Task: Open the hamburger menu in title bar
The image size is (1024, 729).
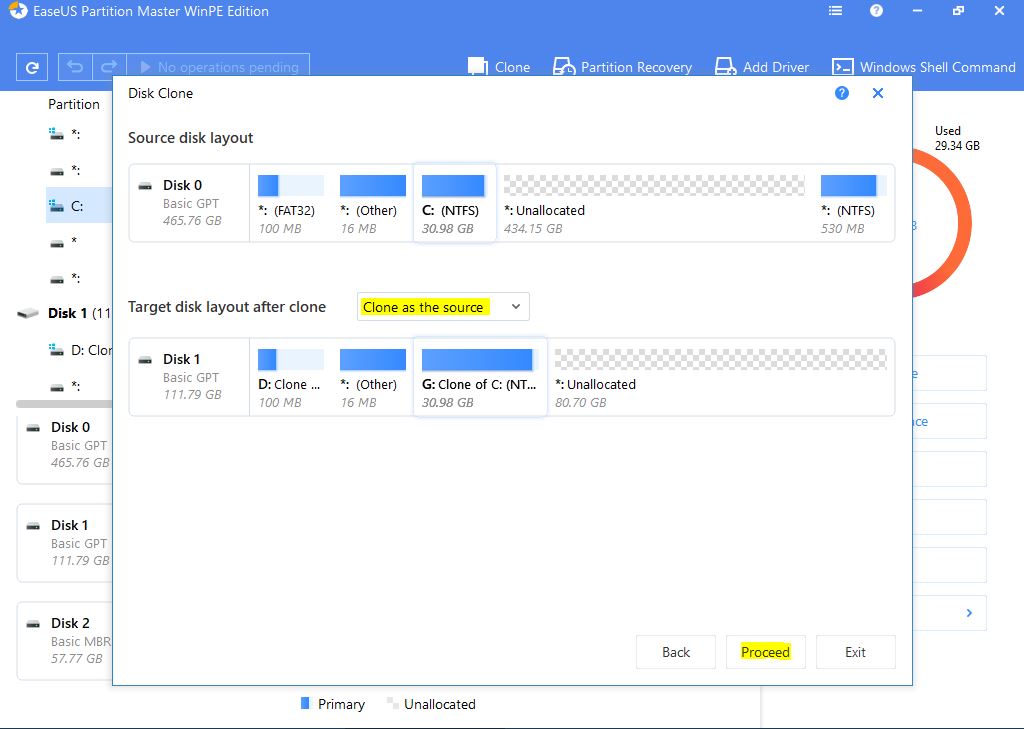Action: [x=836, y=11]
